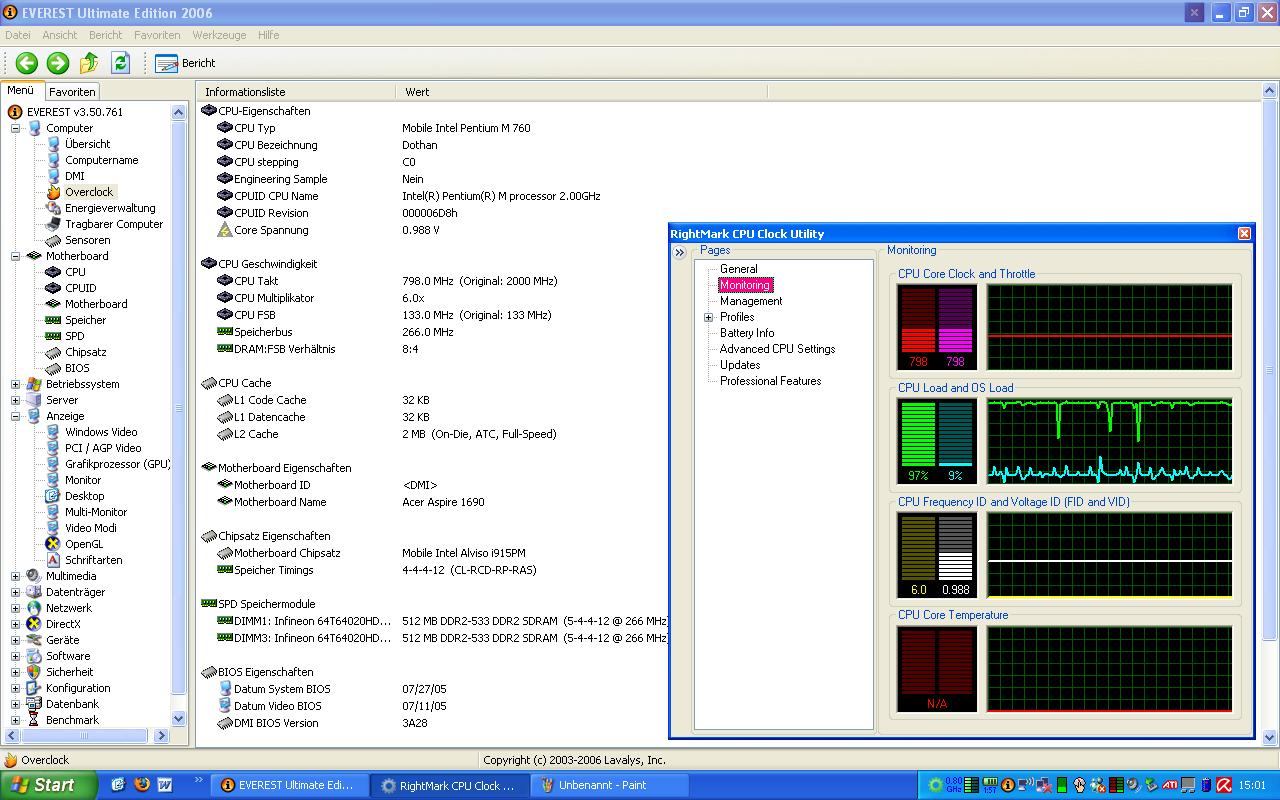Open Professional Features in RightMark
Screen dimensions: 1280x800
[770, 381]
